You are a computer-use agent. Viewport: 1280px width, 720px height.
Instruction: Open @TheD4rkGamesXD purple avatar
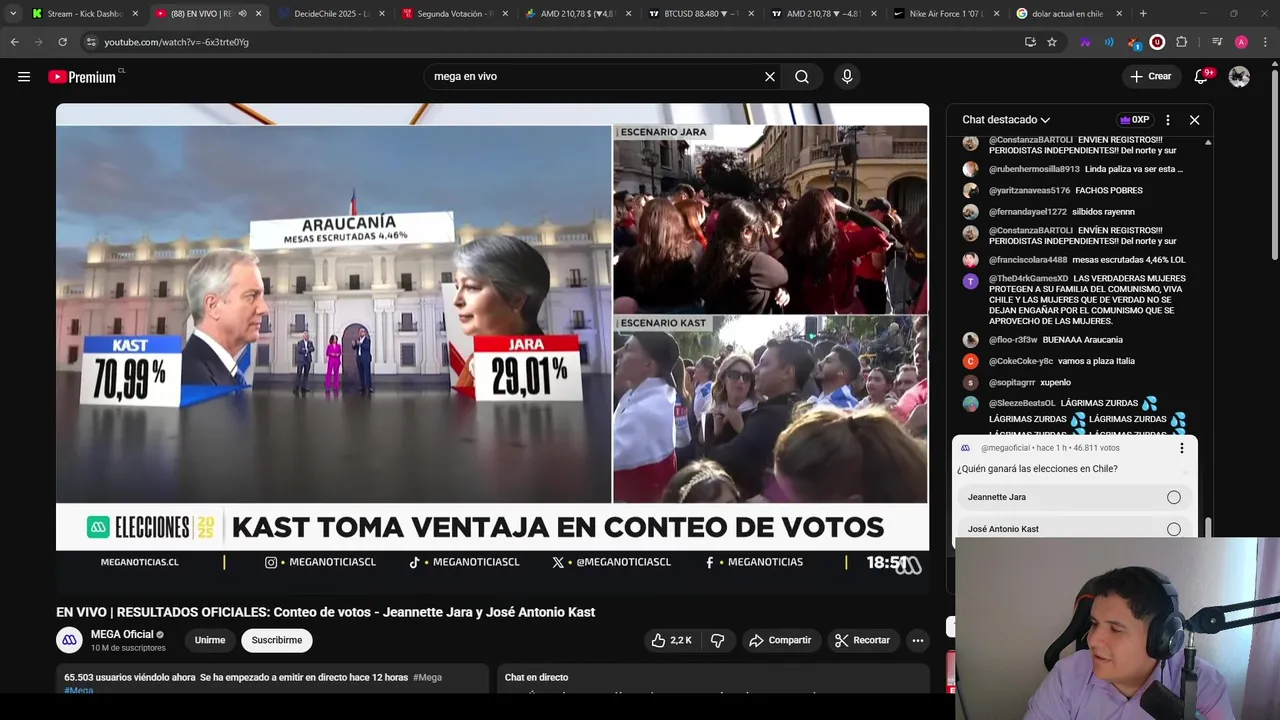click(970, 282)
